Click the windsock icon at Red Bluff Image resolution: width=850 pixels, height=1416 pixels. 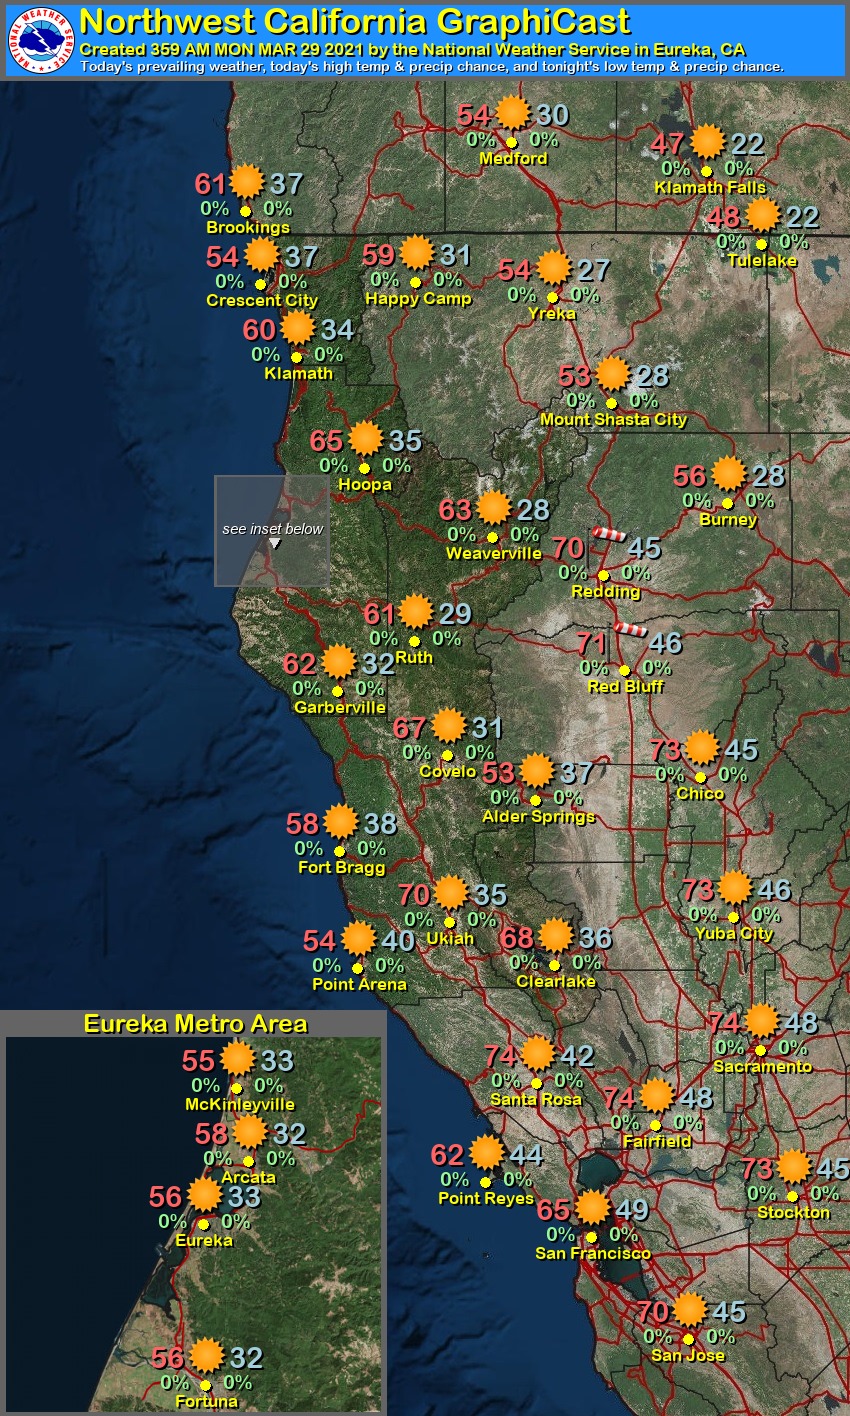(x=629, y=628)
